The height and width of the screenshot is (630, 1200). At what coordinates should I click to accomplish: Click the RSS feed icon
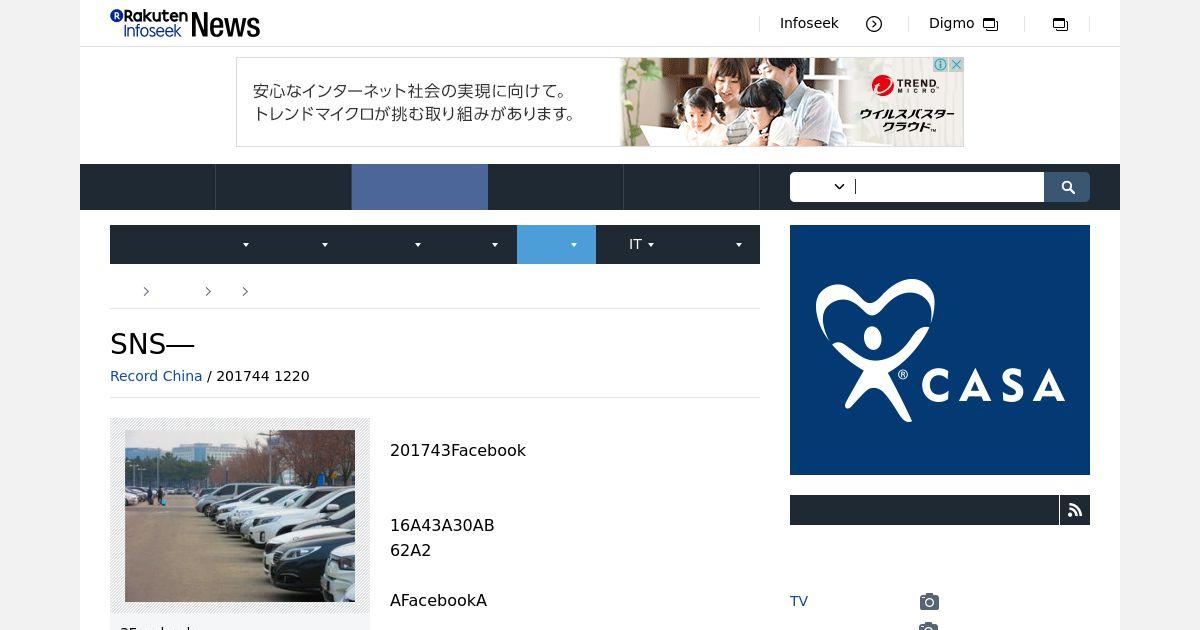1075,510
